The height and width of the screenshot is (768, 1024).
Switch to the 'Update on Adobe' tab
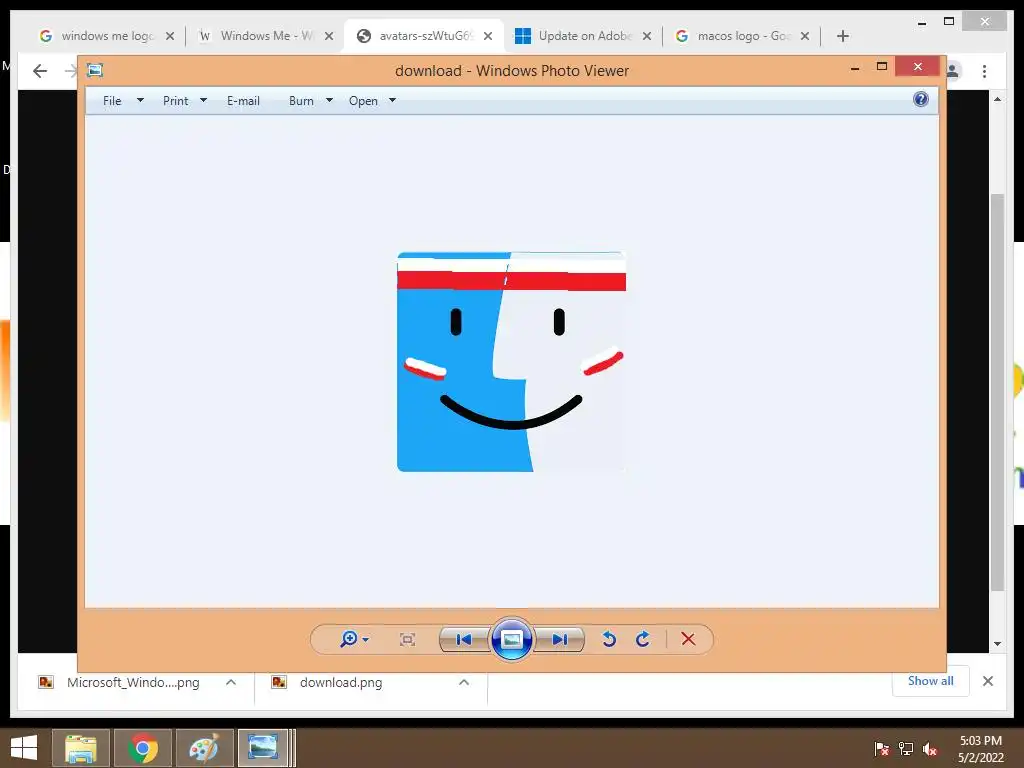pyautogui.click(x=584, y=36)
